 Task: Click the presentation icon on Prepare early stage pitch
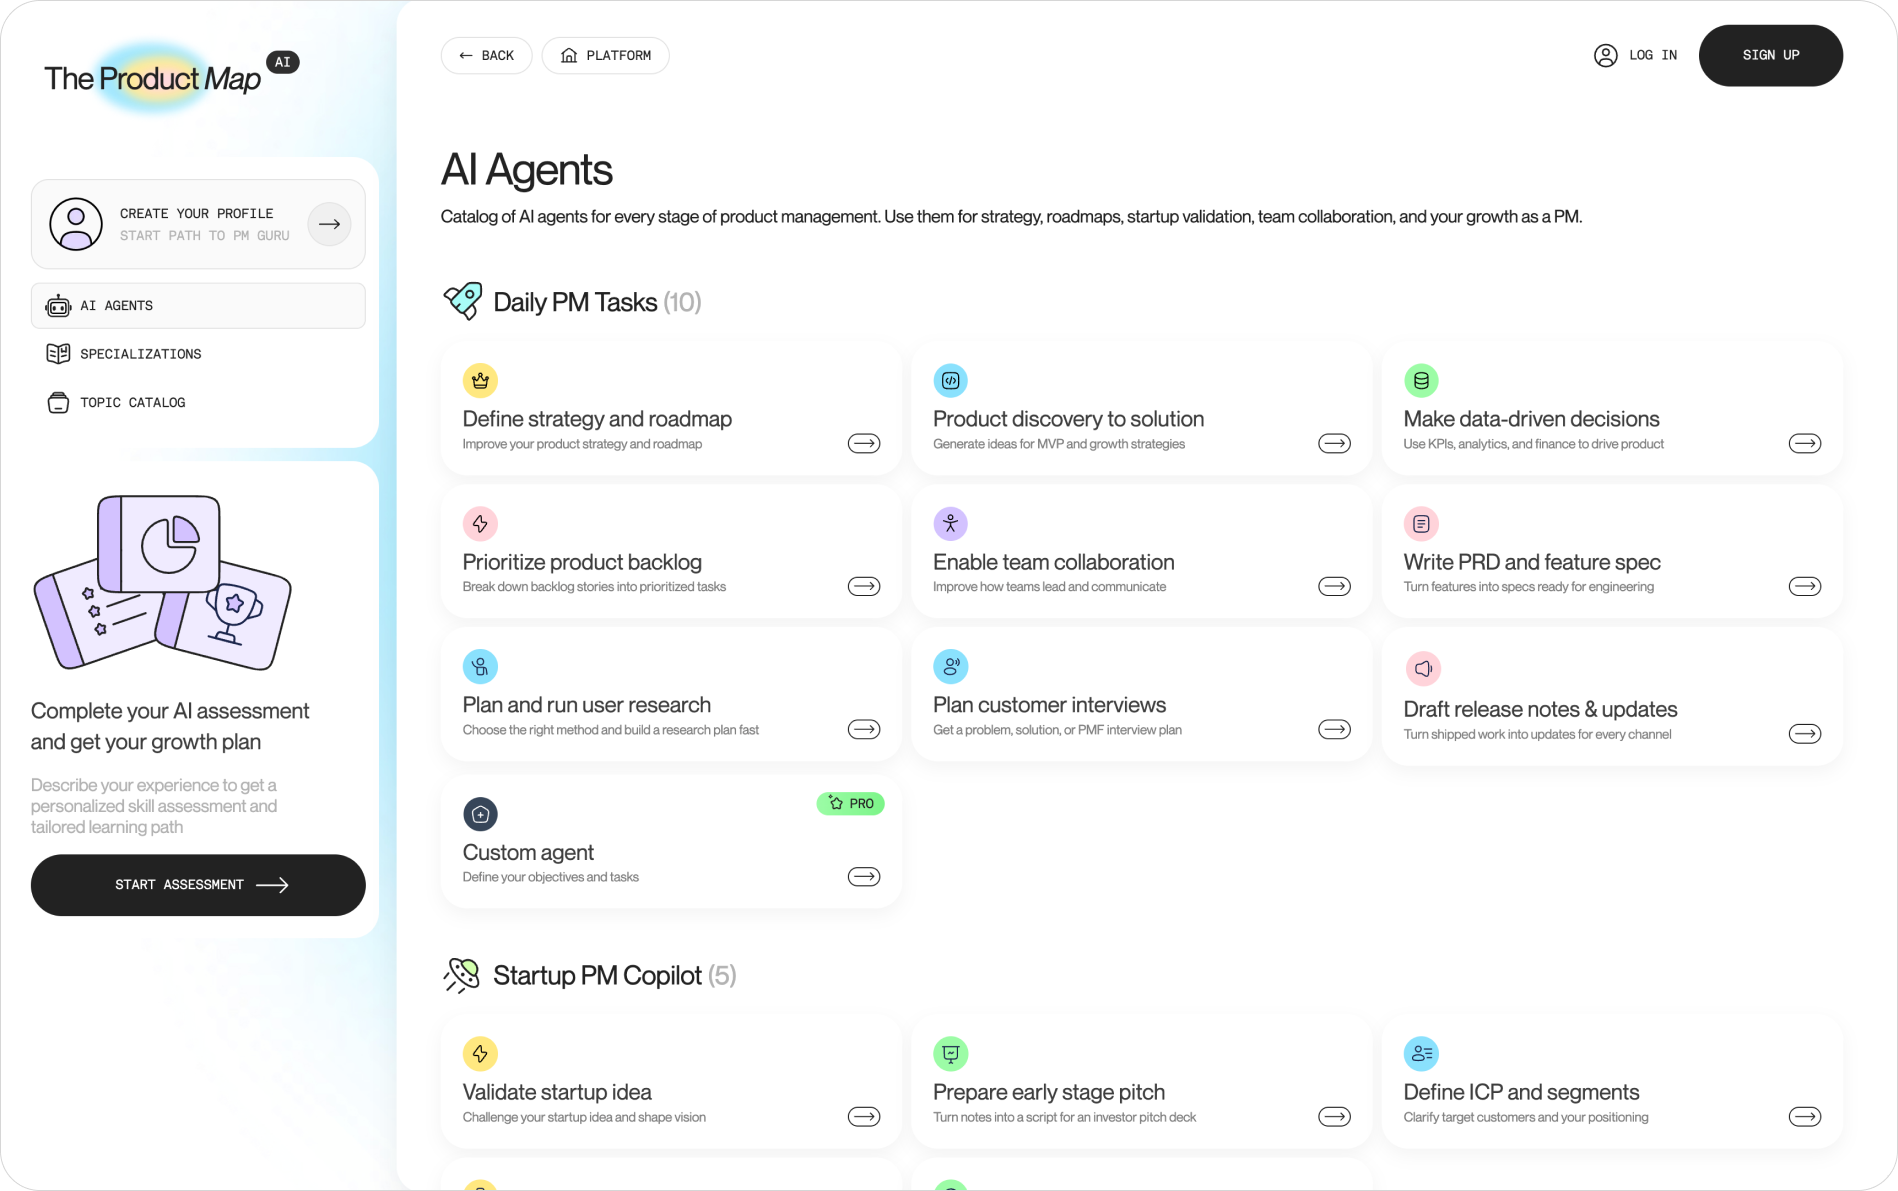pos(950,1053)
